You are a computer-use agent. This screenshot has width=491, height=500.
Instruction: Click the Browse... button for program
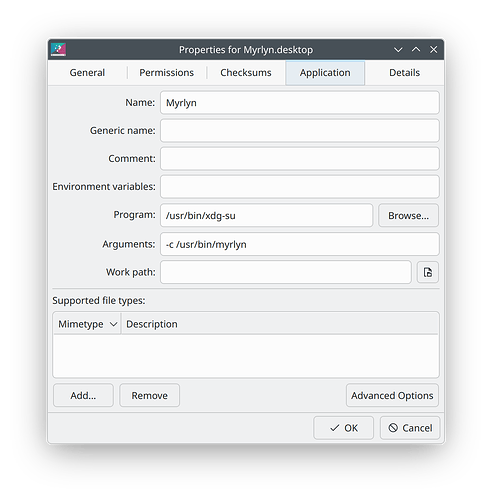point(408,216)
